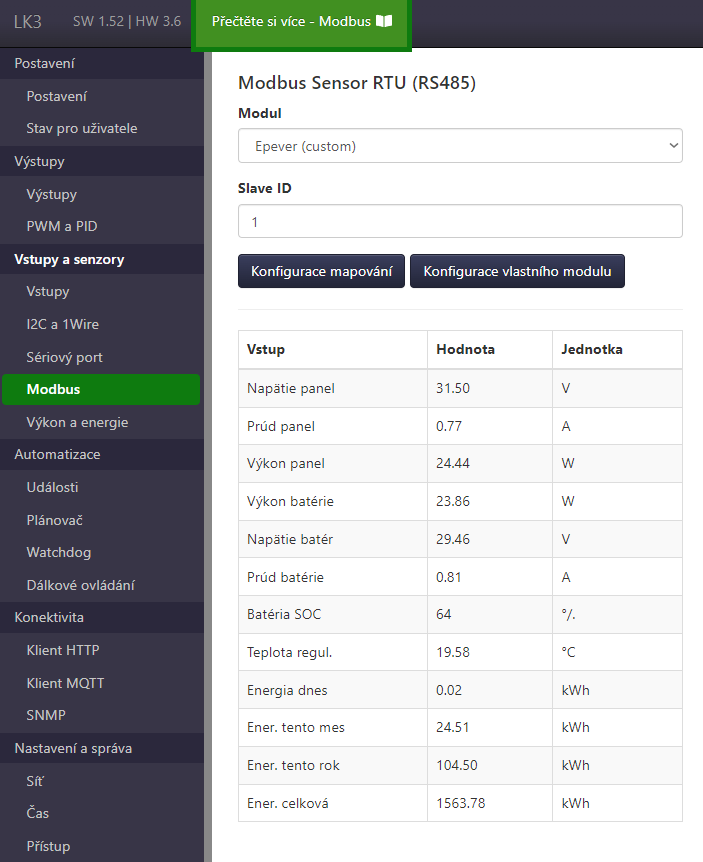This screenshot has width=703, height=862.
Task: Select Postavení in the sidebar
Action: point(56,96)
